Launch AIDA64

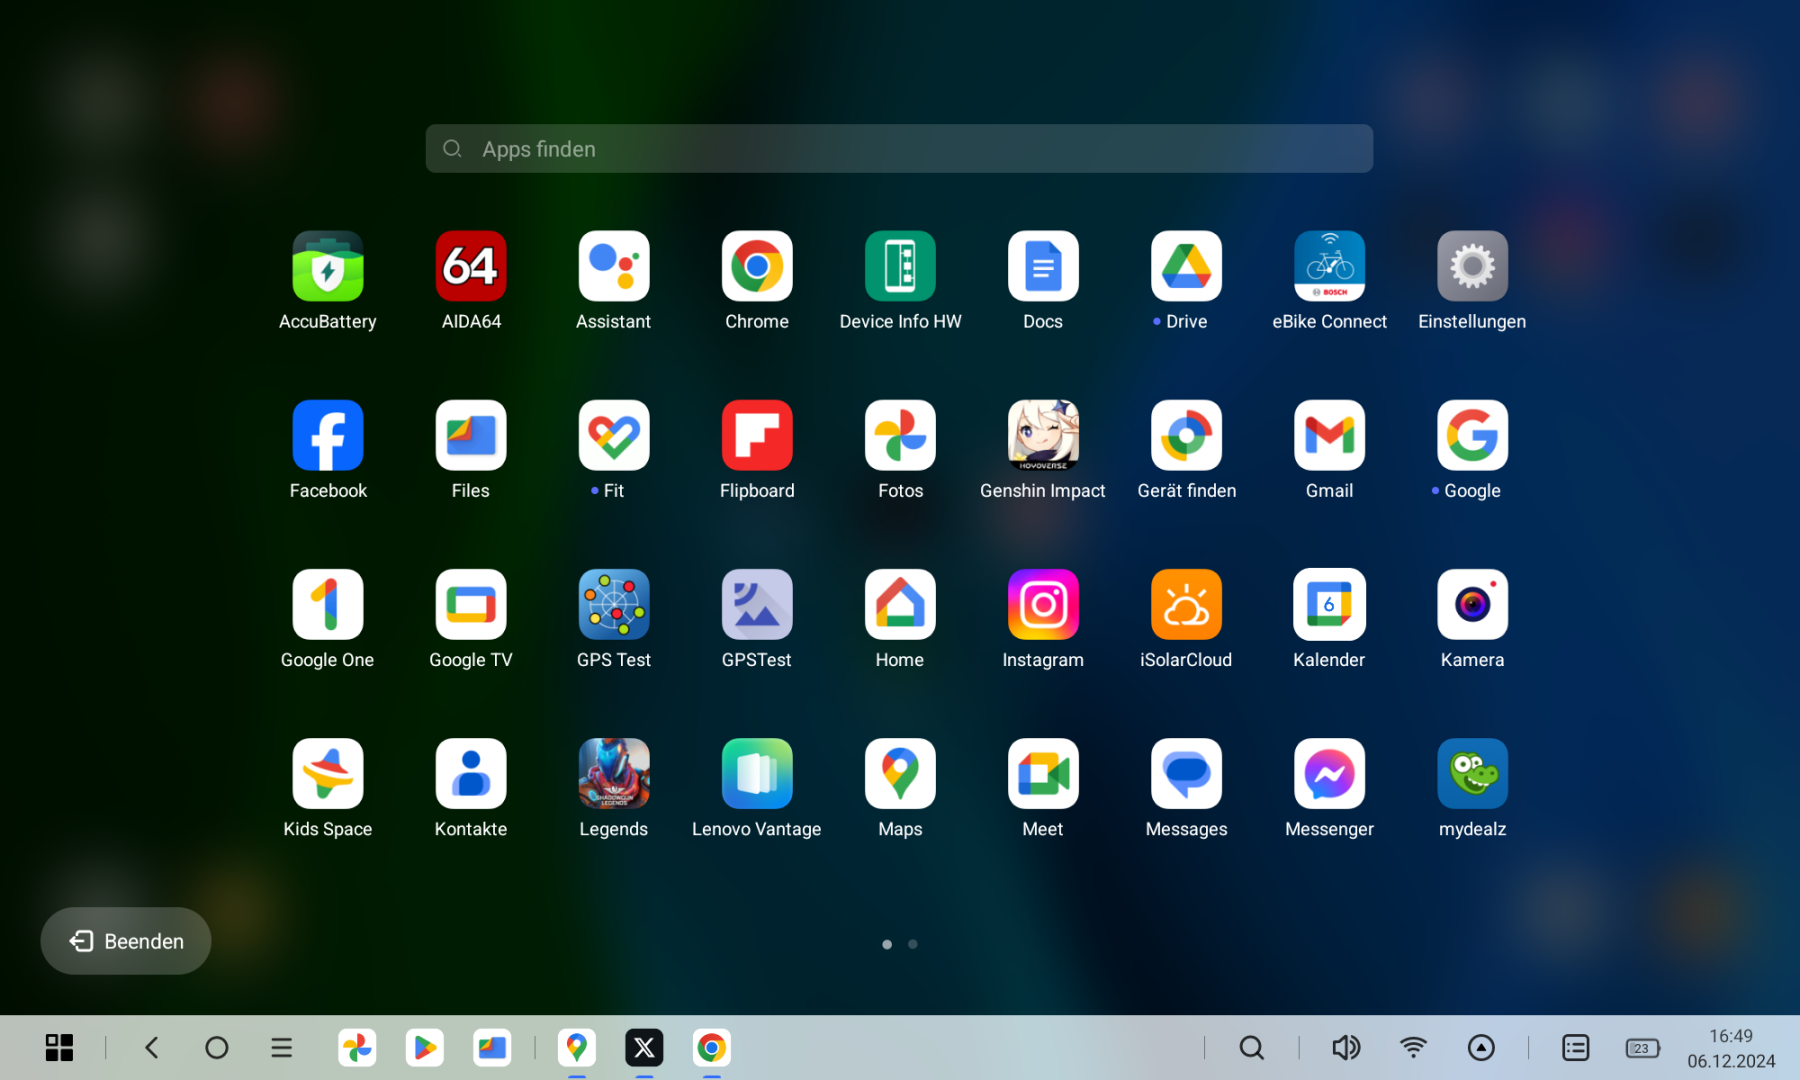click(471, 266)
